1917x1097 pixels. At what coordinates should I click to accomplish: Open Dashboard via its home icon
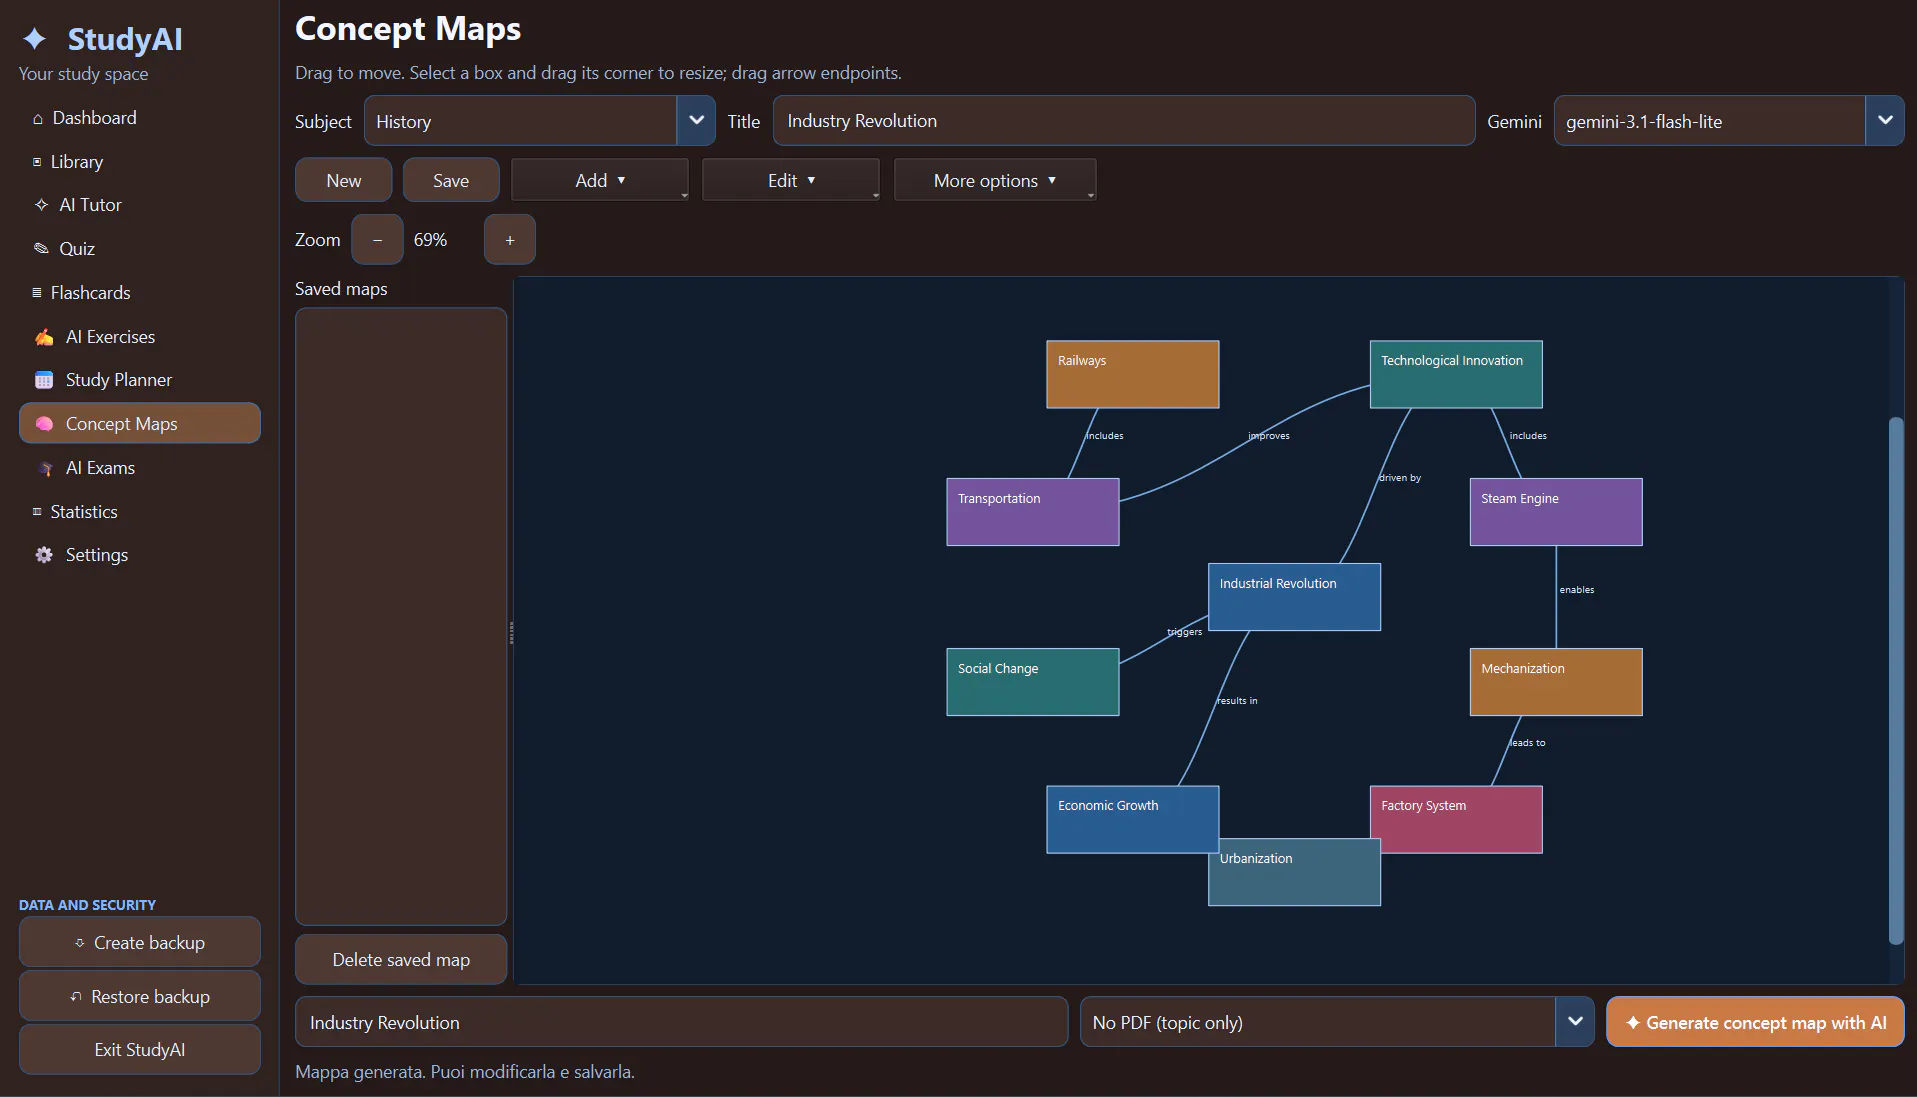(x=38, y=118)
